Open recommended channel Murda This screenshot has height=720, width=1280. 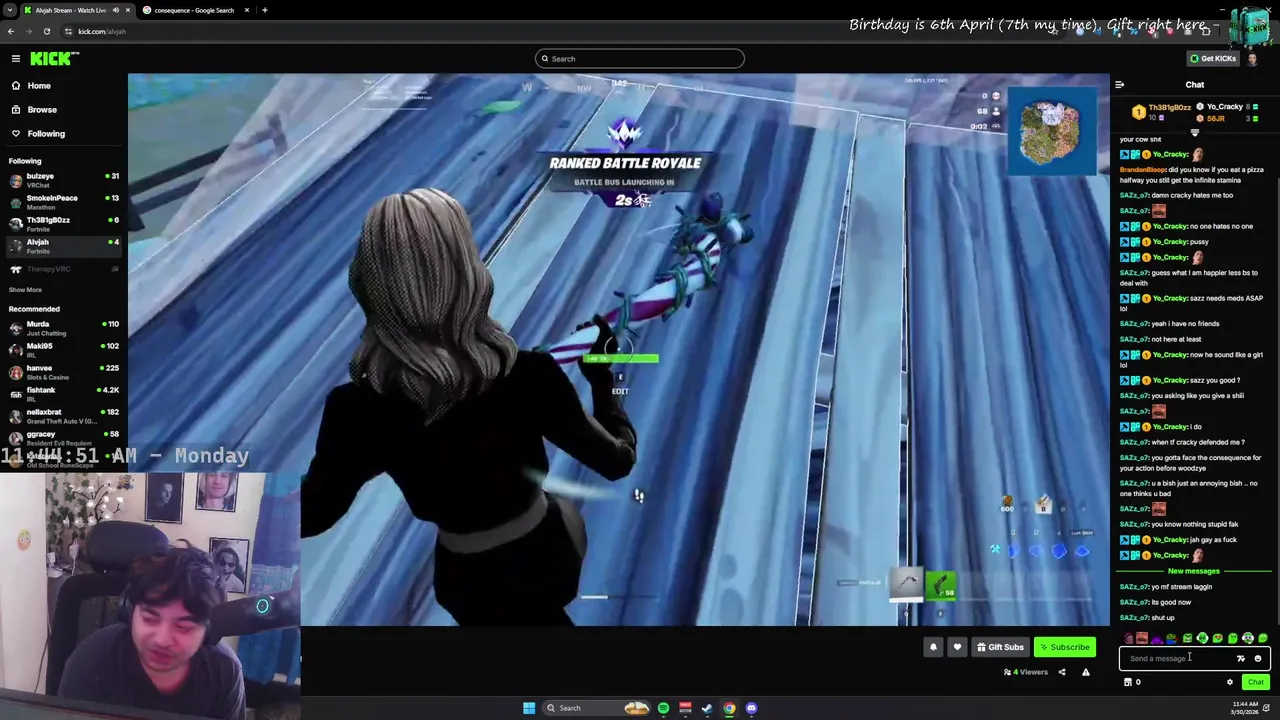click(x=62, y=328)
